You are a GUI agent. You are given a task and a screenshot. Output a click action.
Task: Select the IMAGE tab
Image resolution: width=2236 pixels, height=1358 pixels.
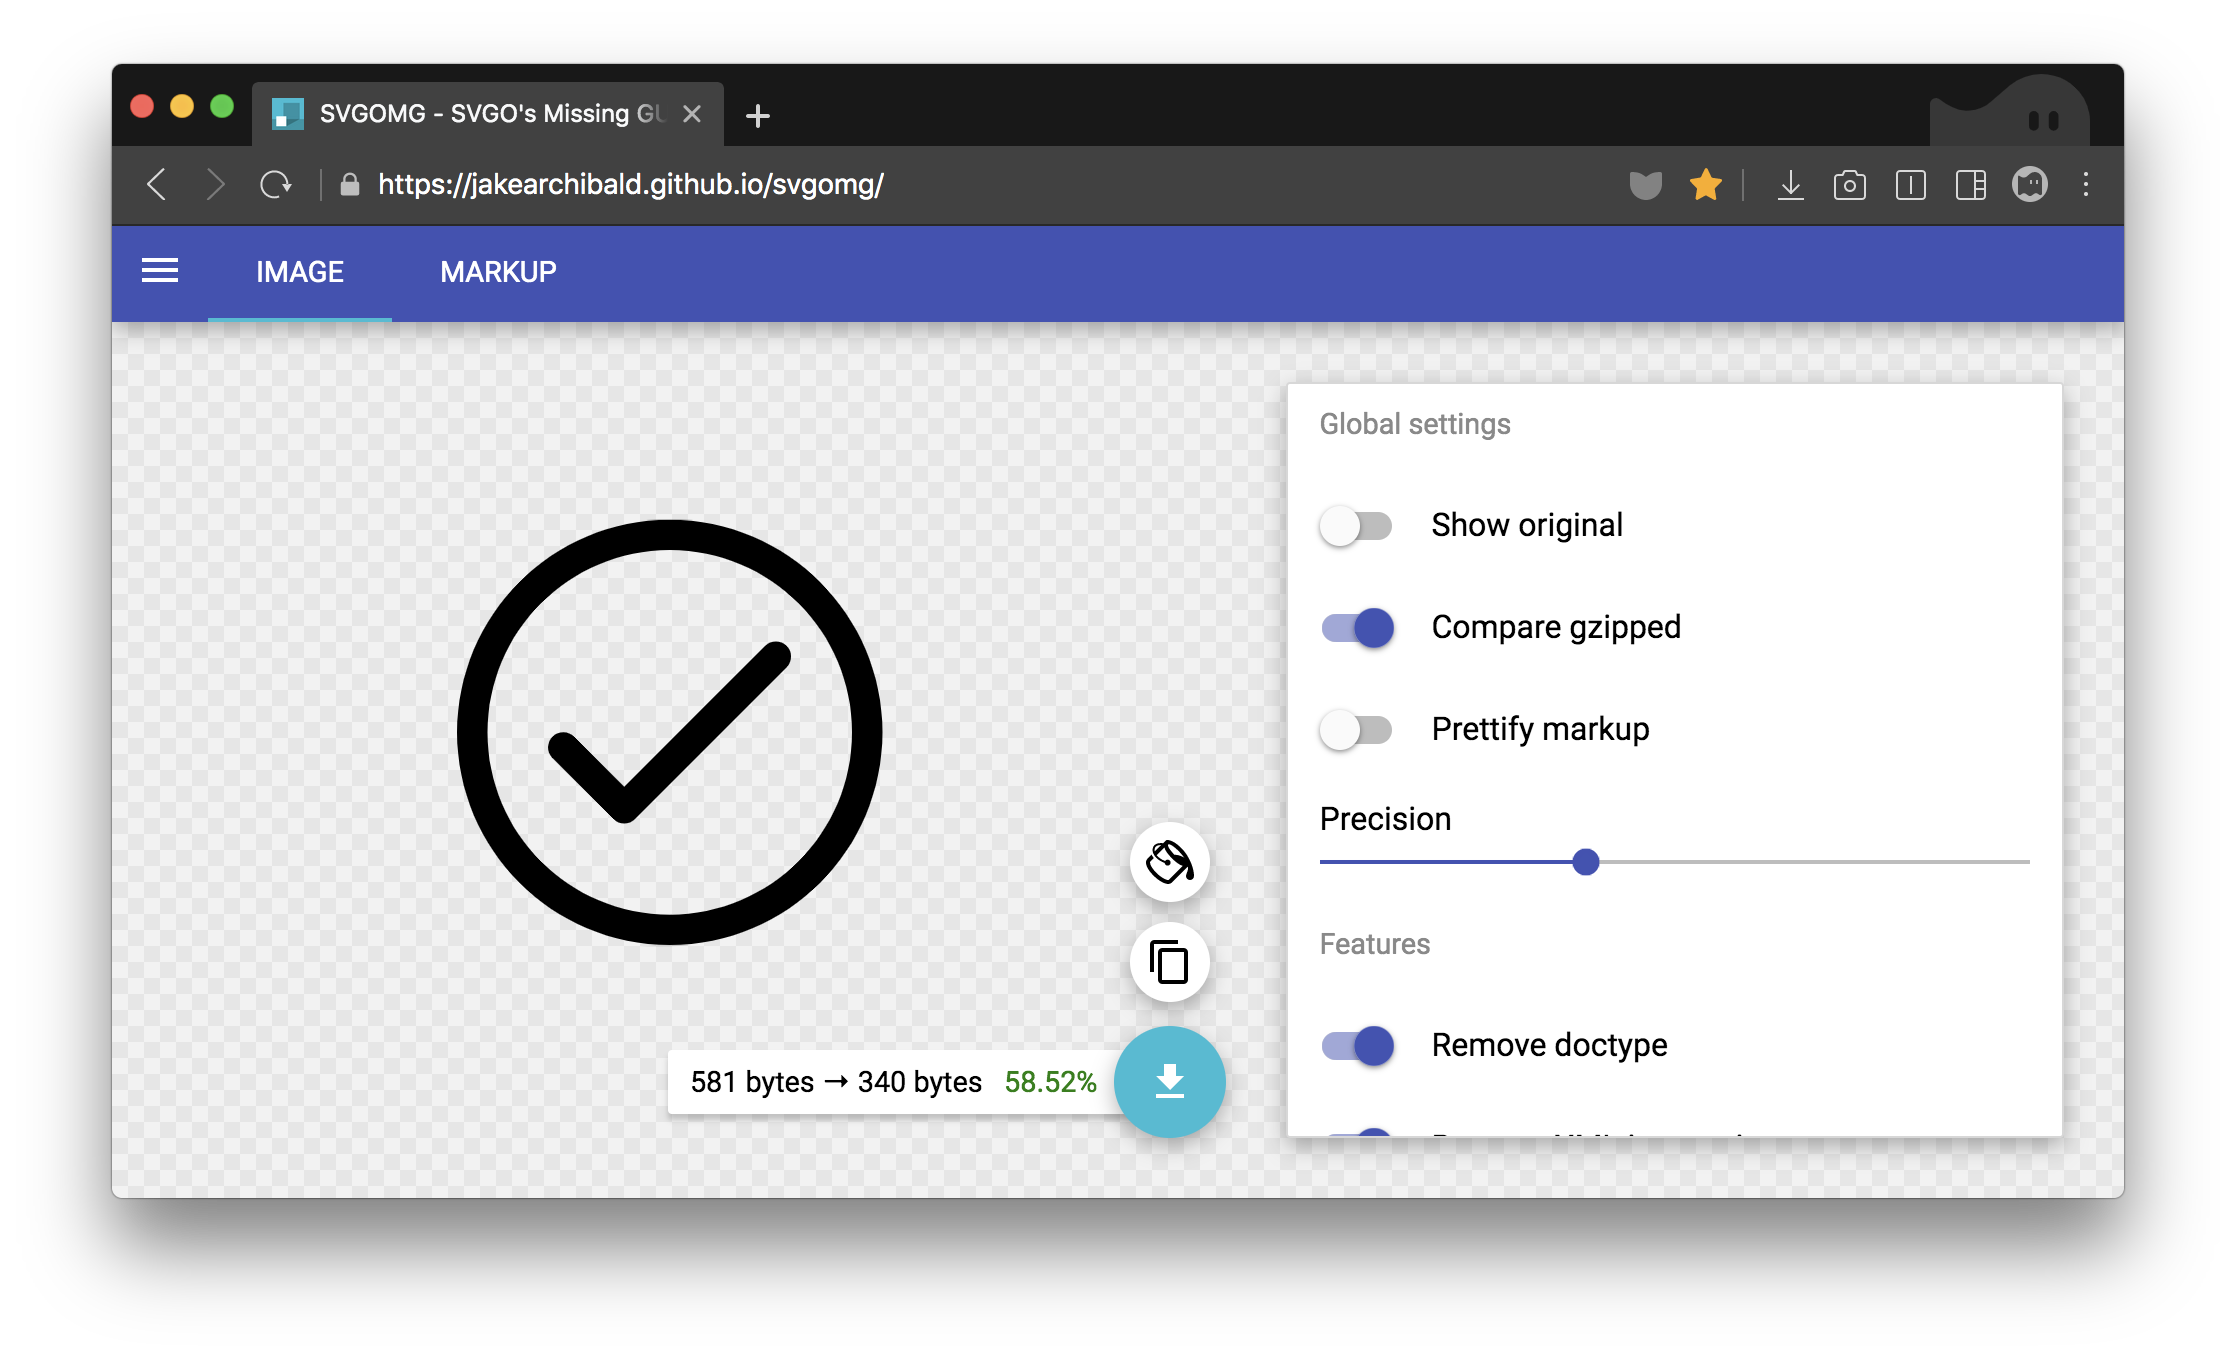[299, 272]
